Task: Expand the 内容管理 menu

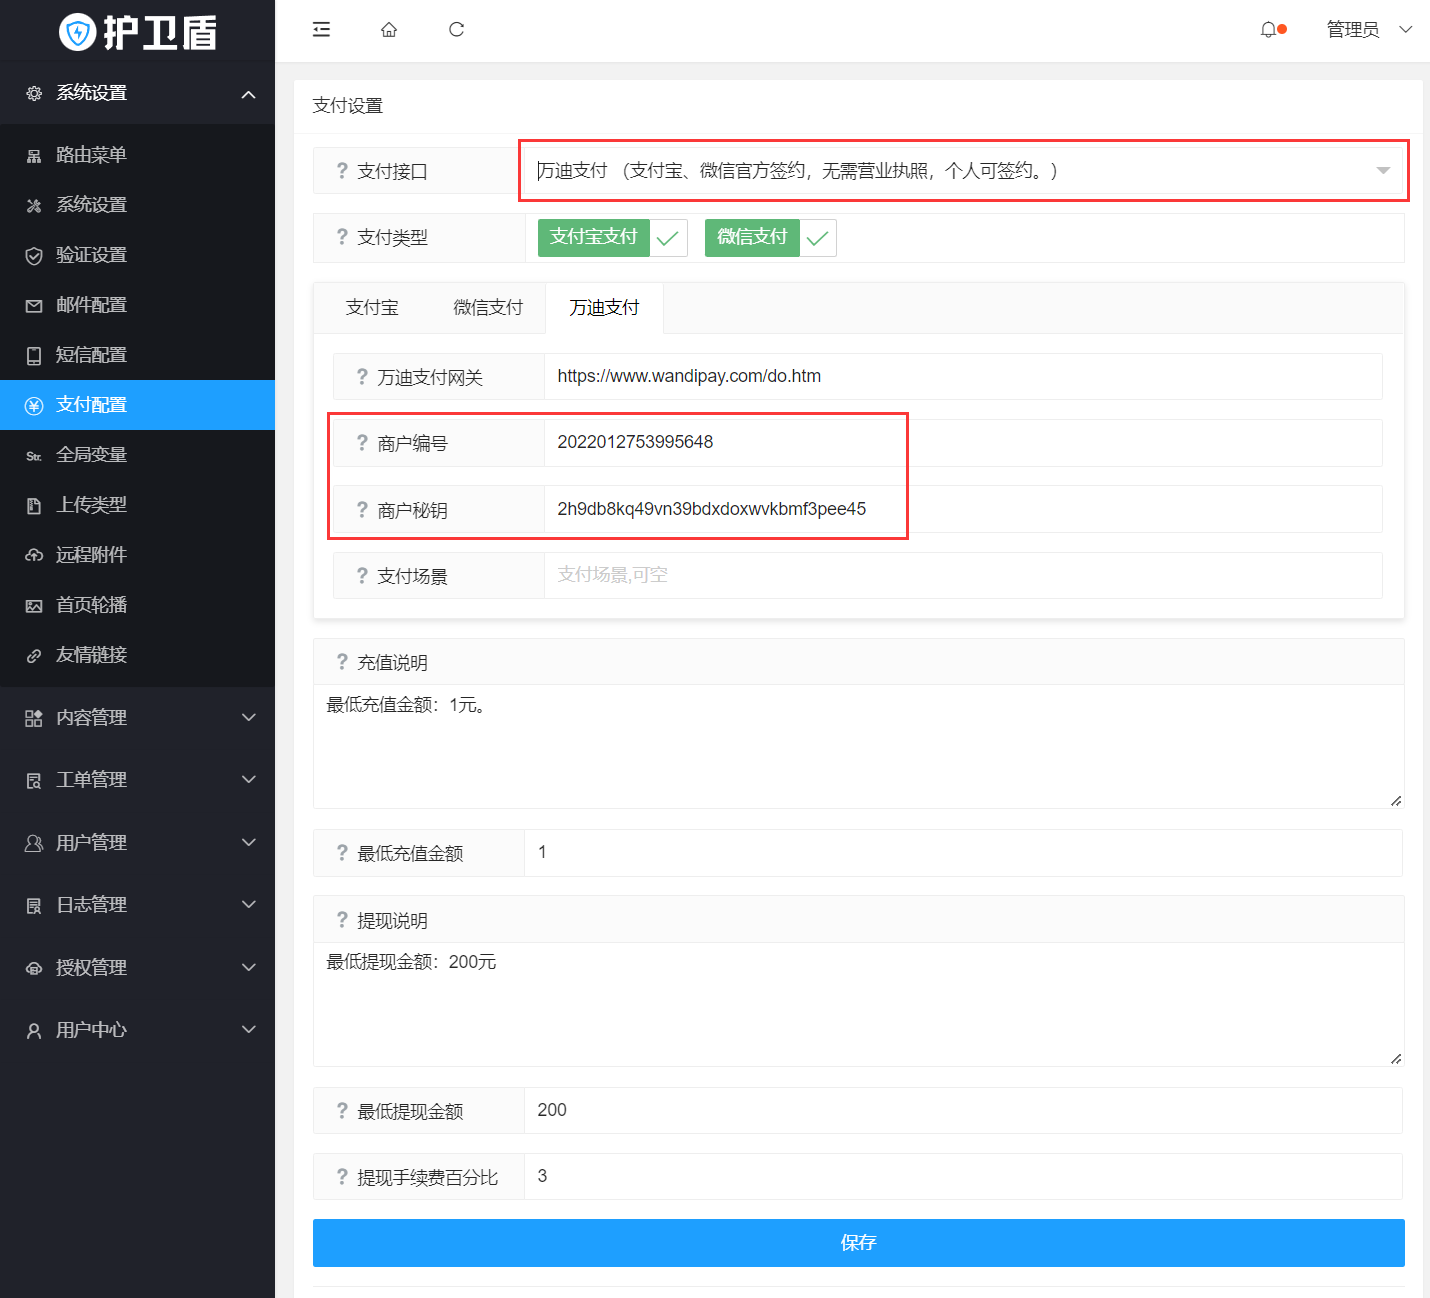Action: click(137, 718)
